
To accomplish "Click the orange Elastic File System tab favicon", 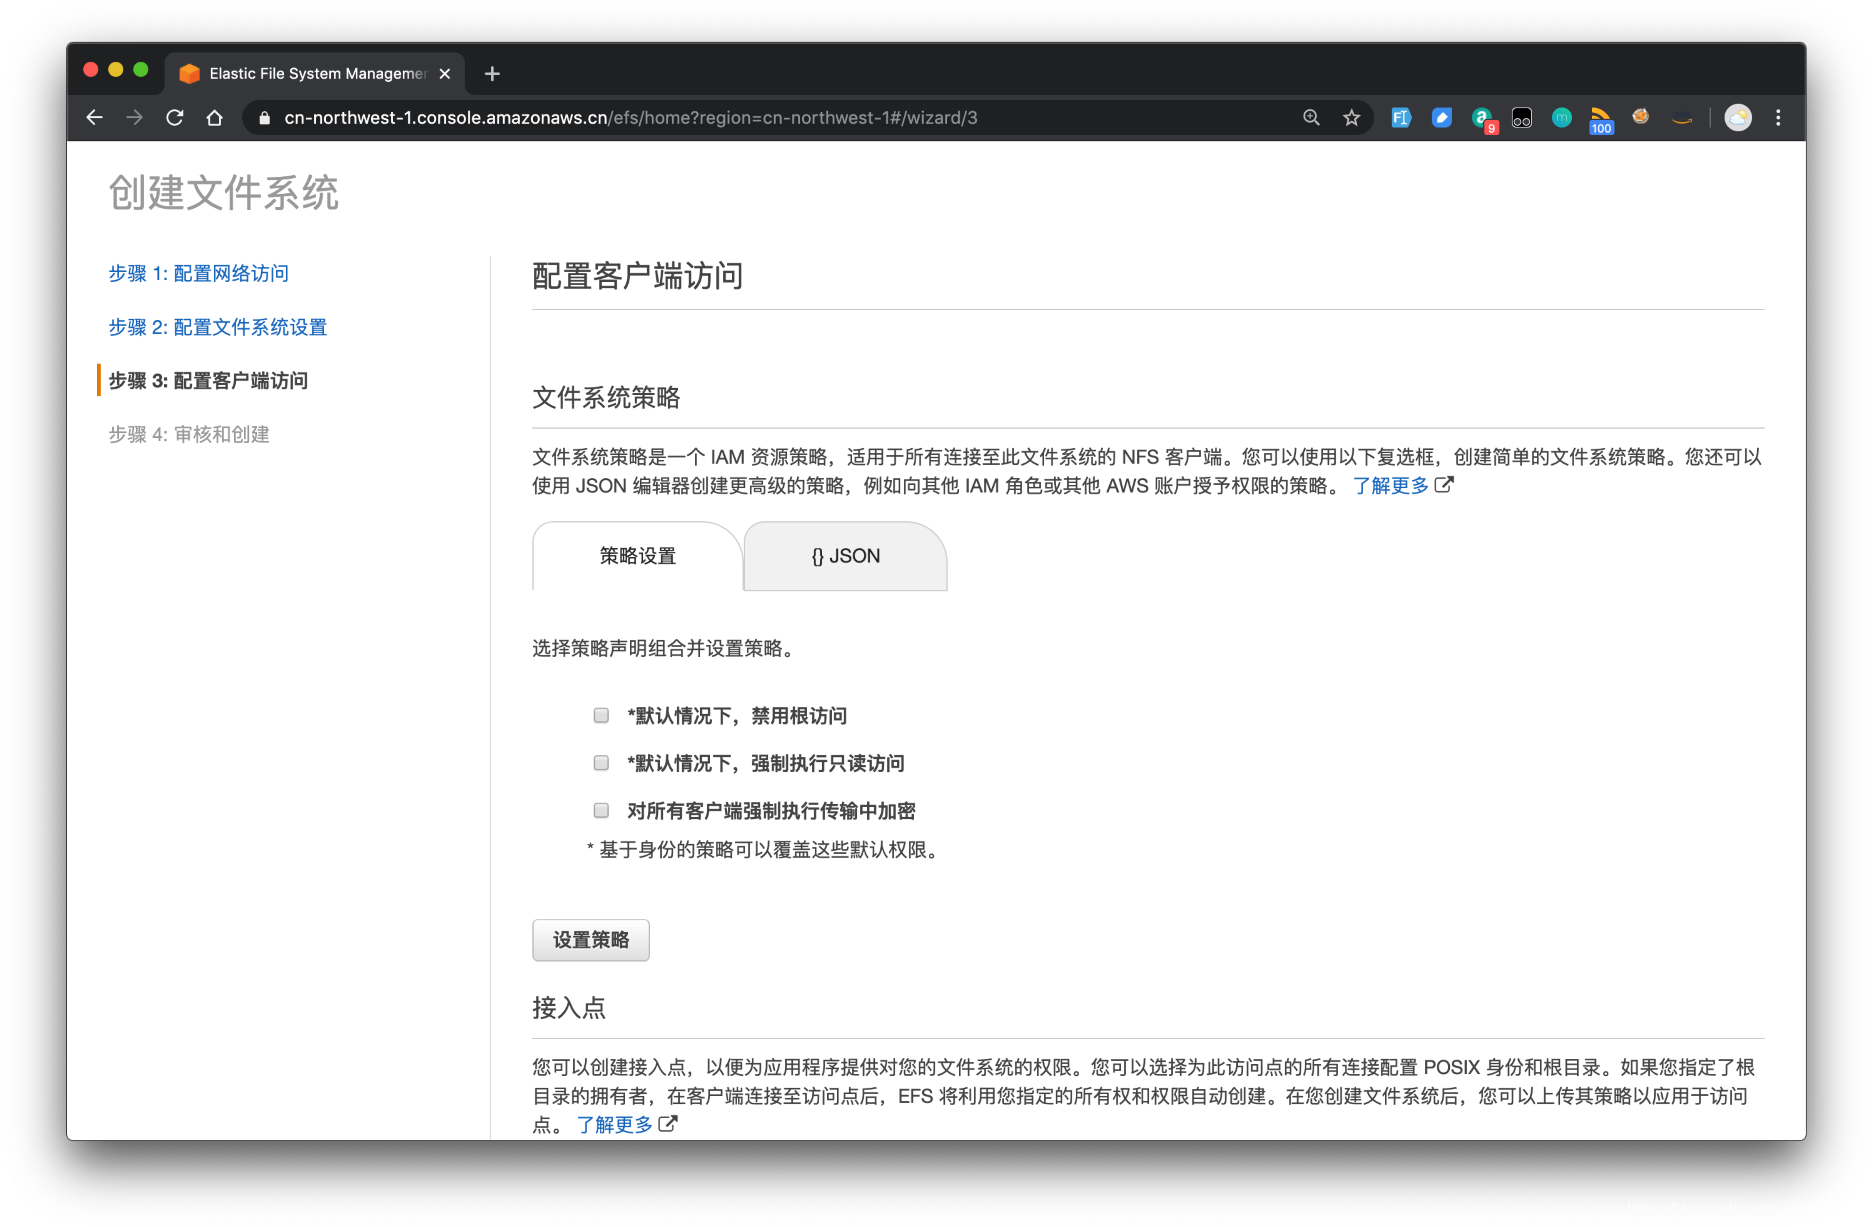I will [189, 74].
